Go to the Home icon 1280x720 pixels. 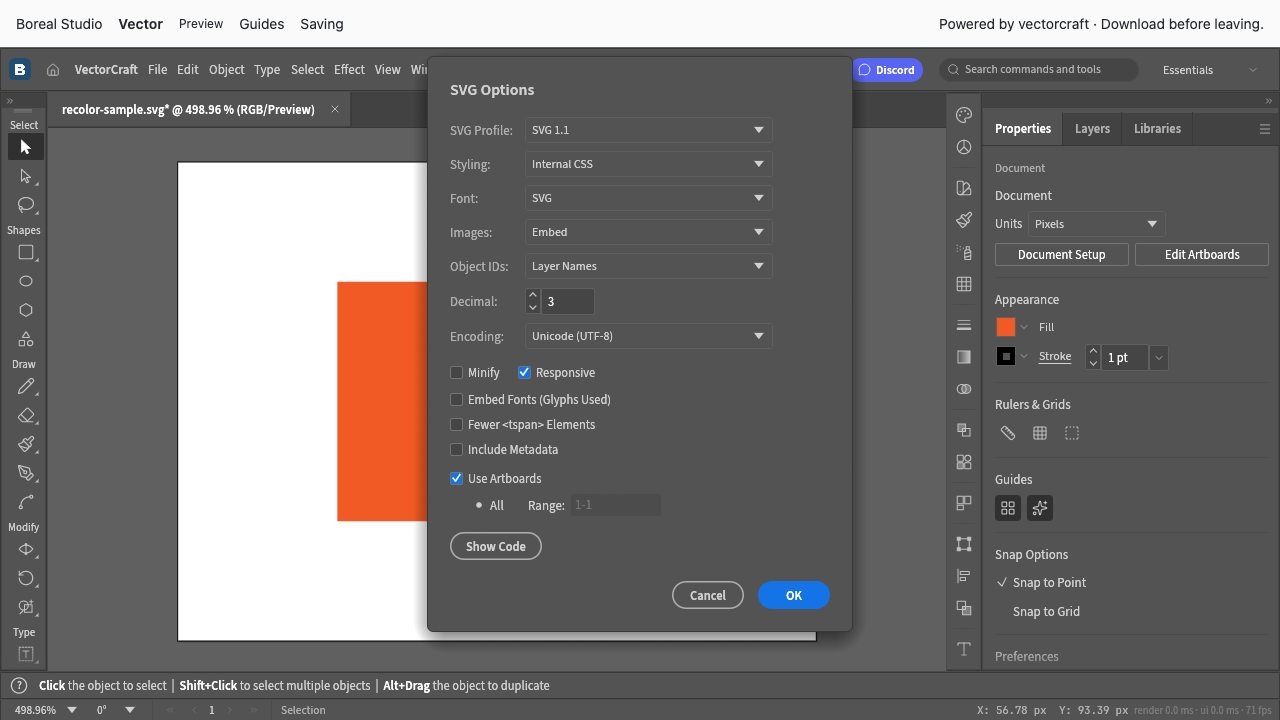click(x=53, y=70)
